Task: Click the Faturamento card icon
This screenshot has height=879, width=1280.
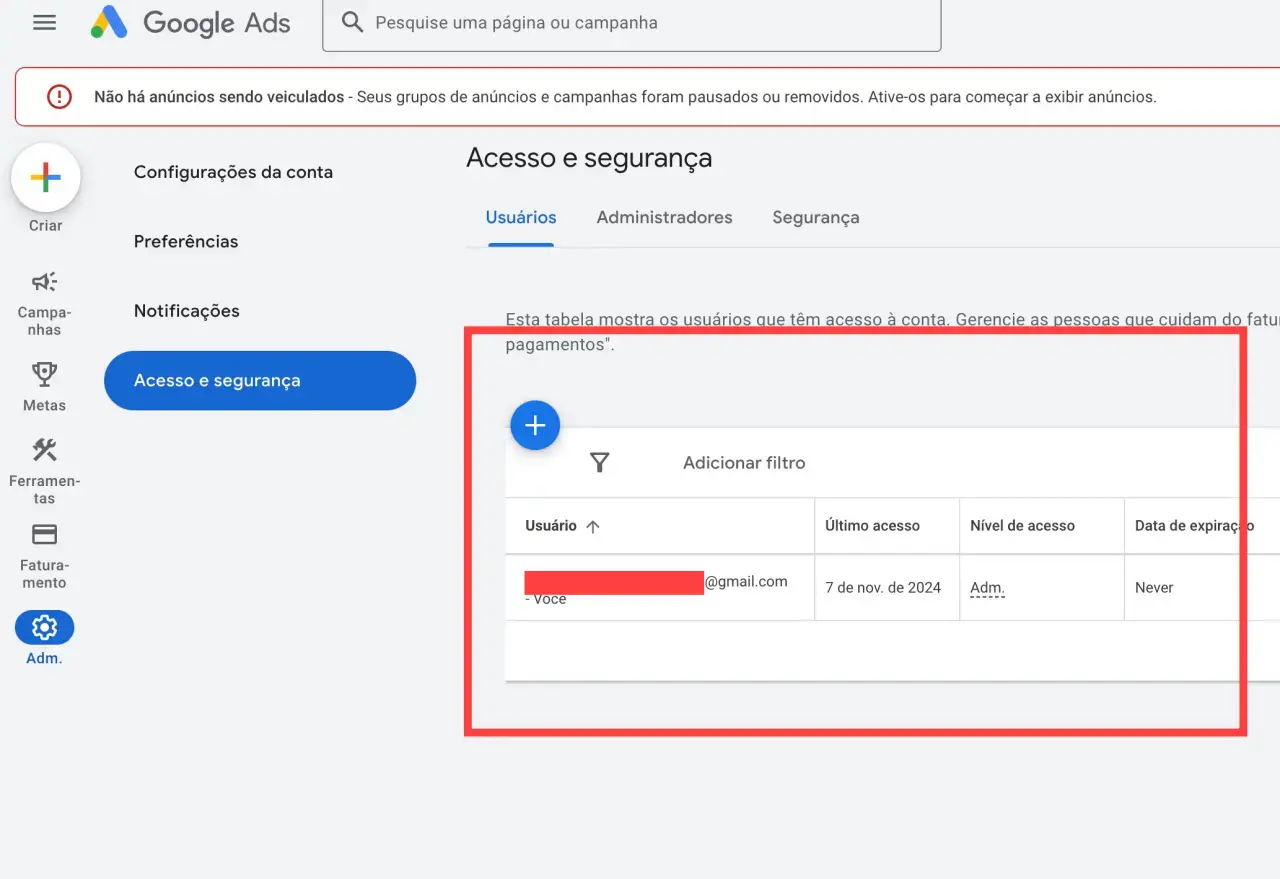Action: [44, 534]
